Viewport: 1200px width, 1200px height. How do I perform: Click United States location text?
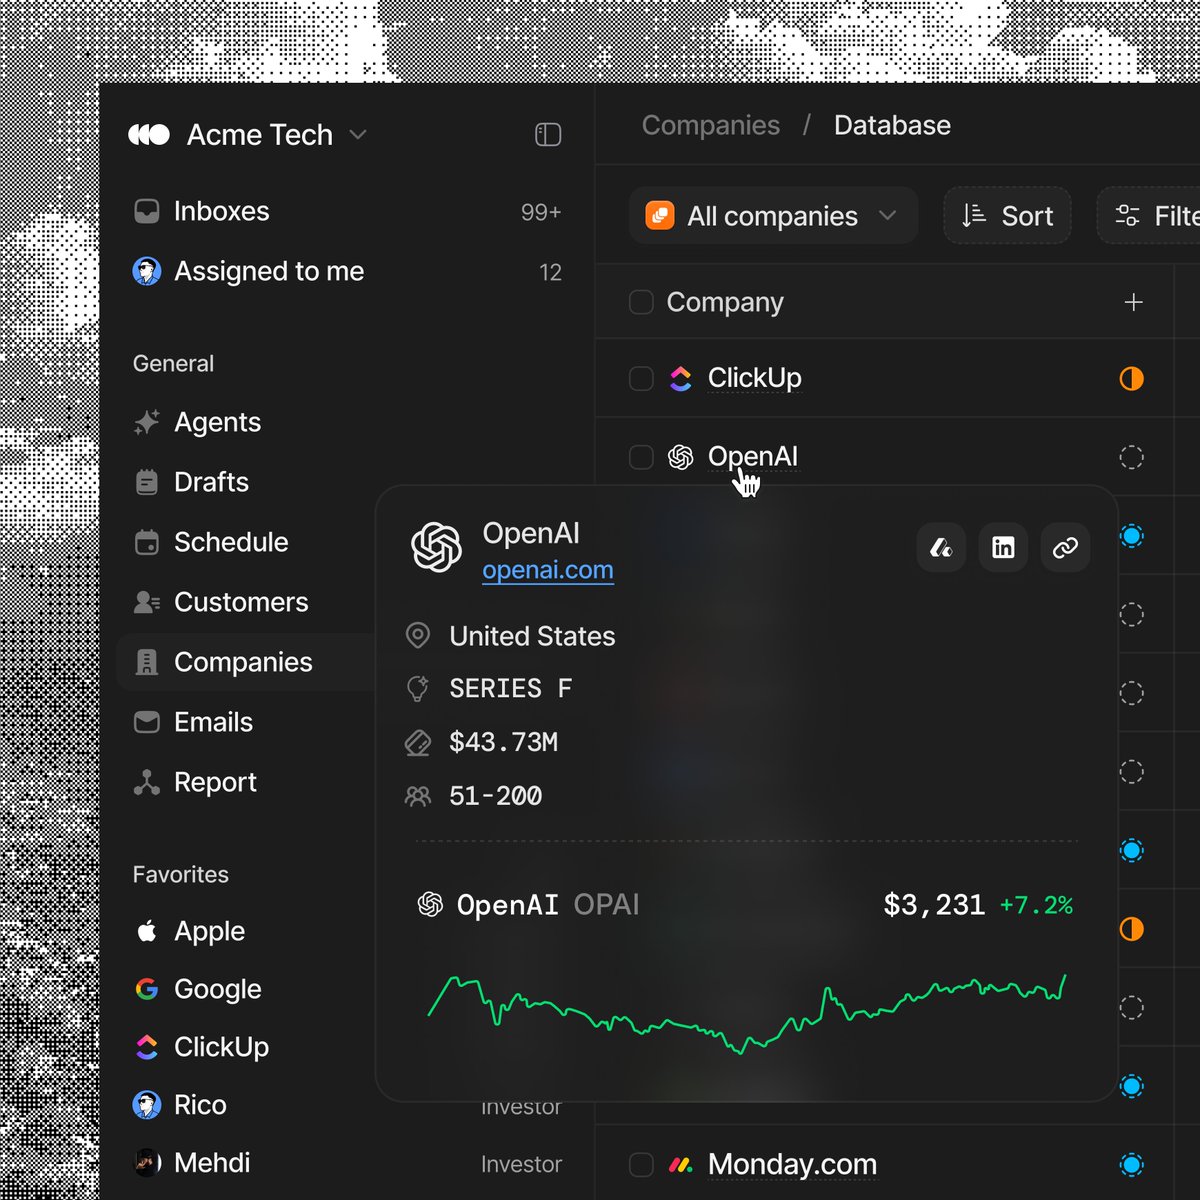click(532, 636)
